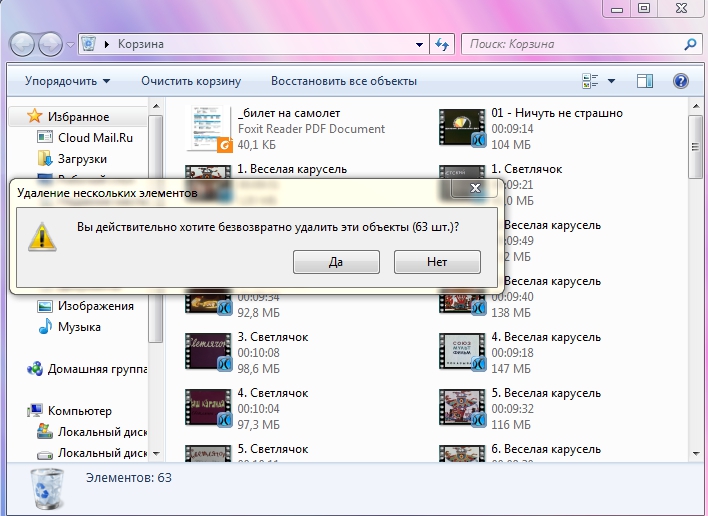Open the Упорядочить dropdown menu
The image size is (708, 516).
pos(68,81)
